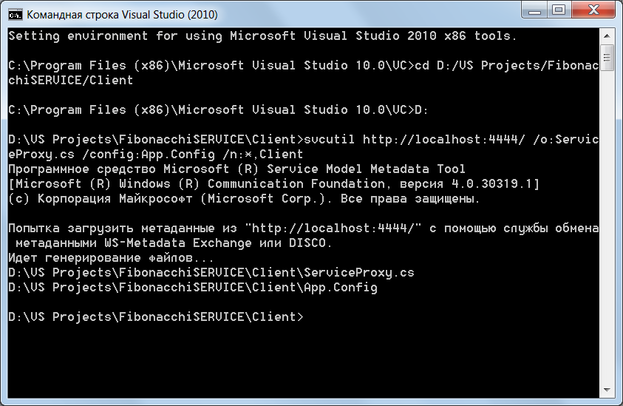
Task: Minimize the Visual Studio command prompt window
Action: [532, 12]
